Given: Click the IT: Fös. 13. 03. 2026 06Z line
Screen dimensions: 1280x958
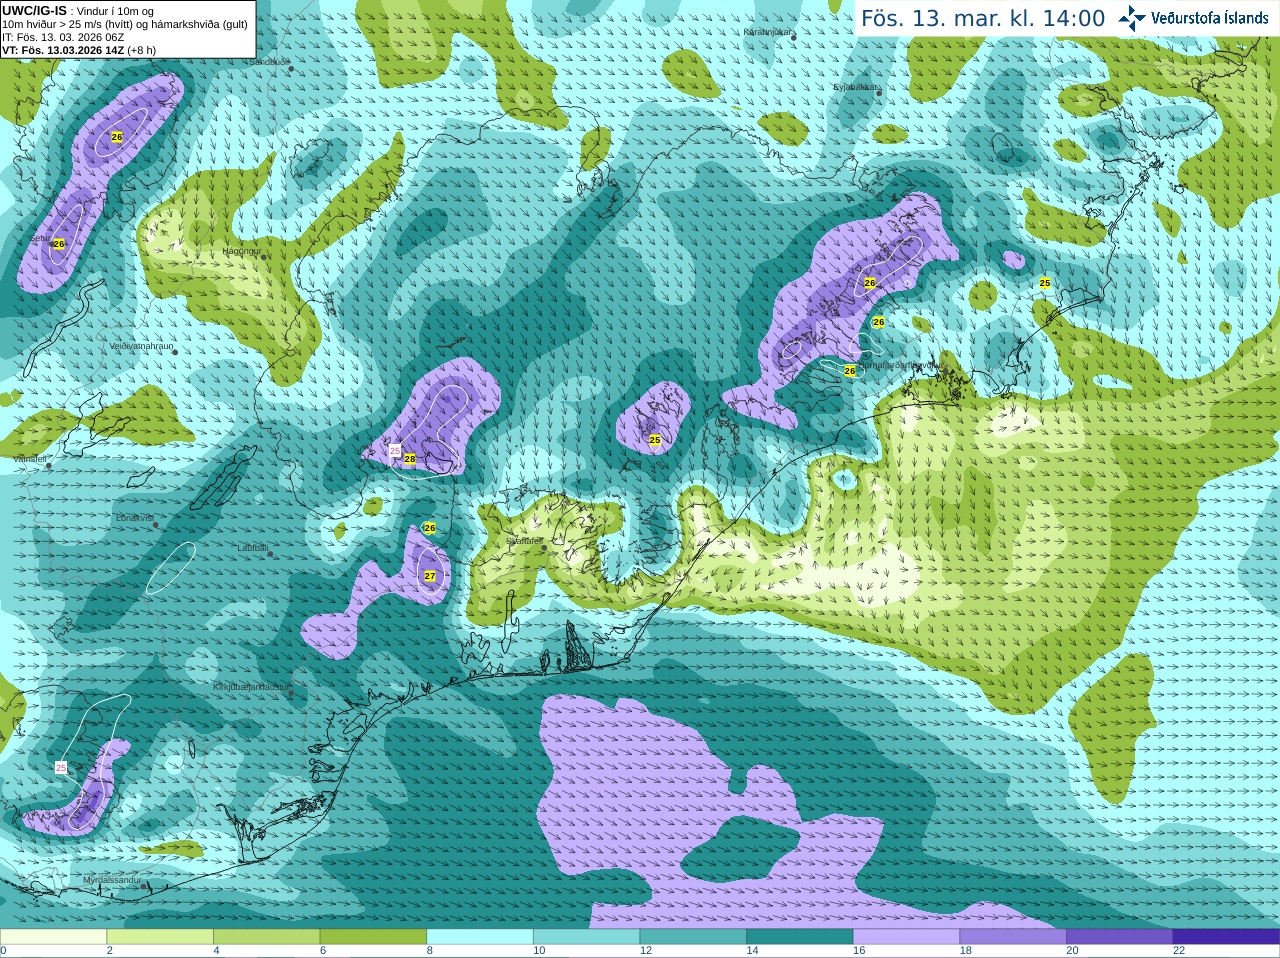Looking at the screenshot, I should pos(63,37).
